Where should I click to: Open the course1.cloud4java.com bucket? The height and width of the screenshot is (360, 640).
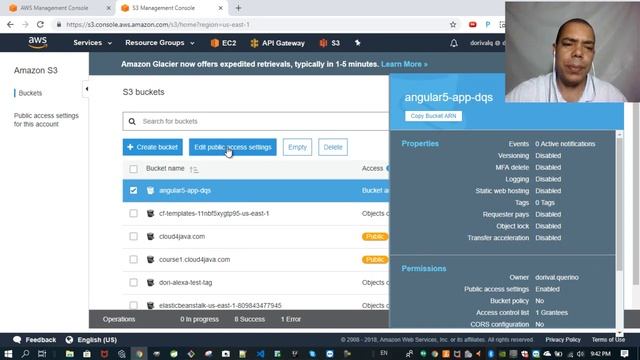[194, 260]
